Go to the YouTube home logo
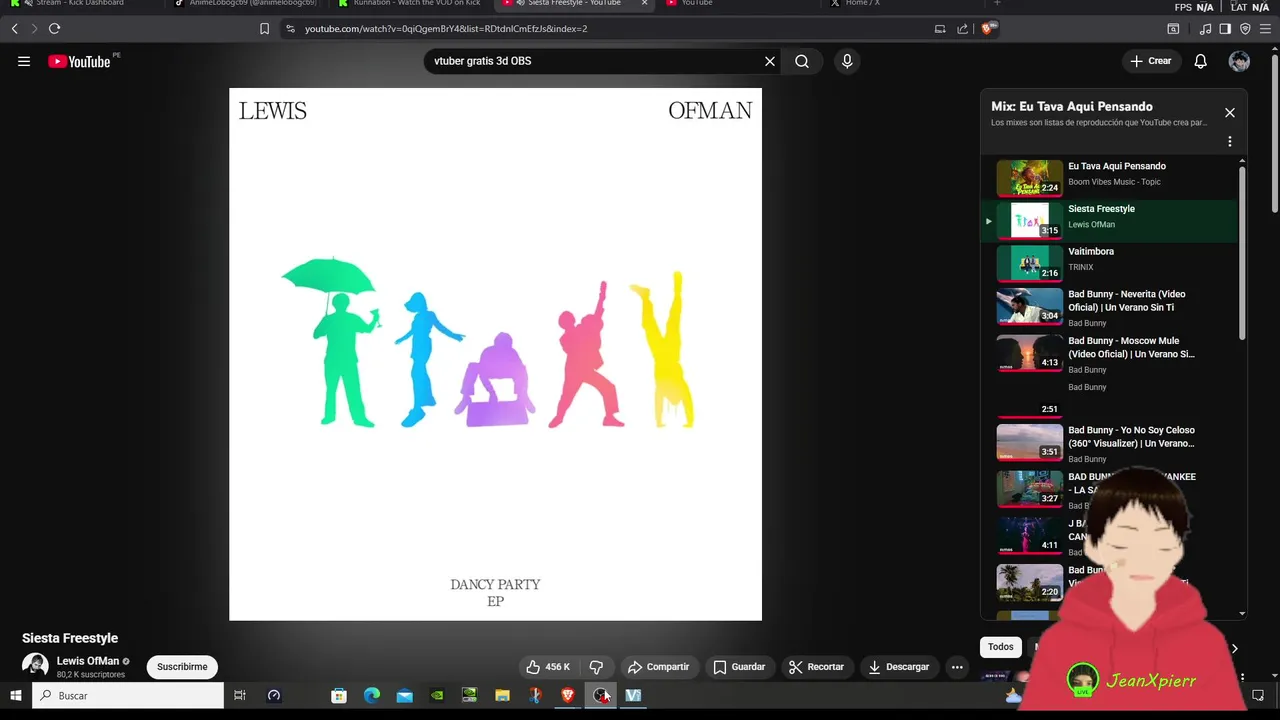The width and height of the screenshot is (1280, 720). click(x=79, y=61)
